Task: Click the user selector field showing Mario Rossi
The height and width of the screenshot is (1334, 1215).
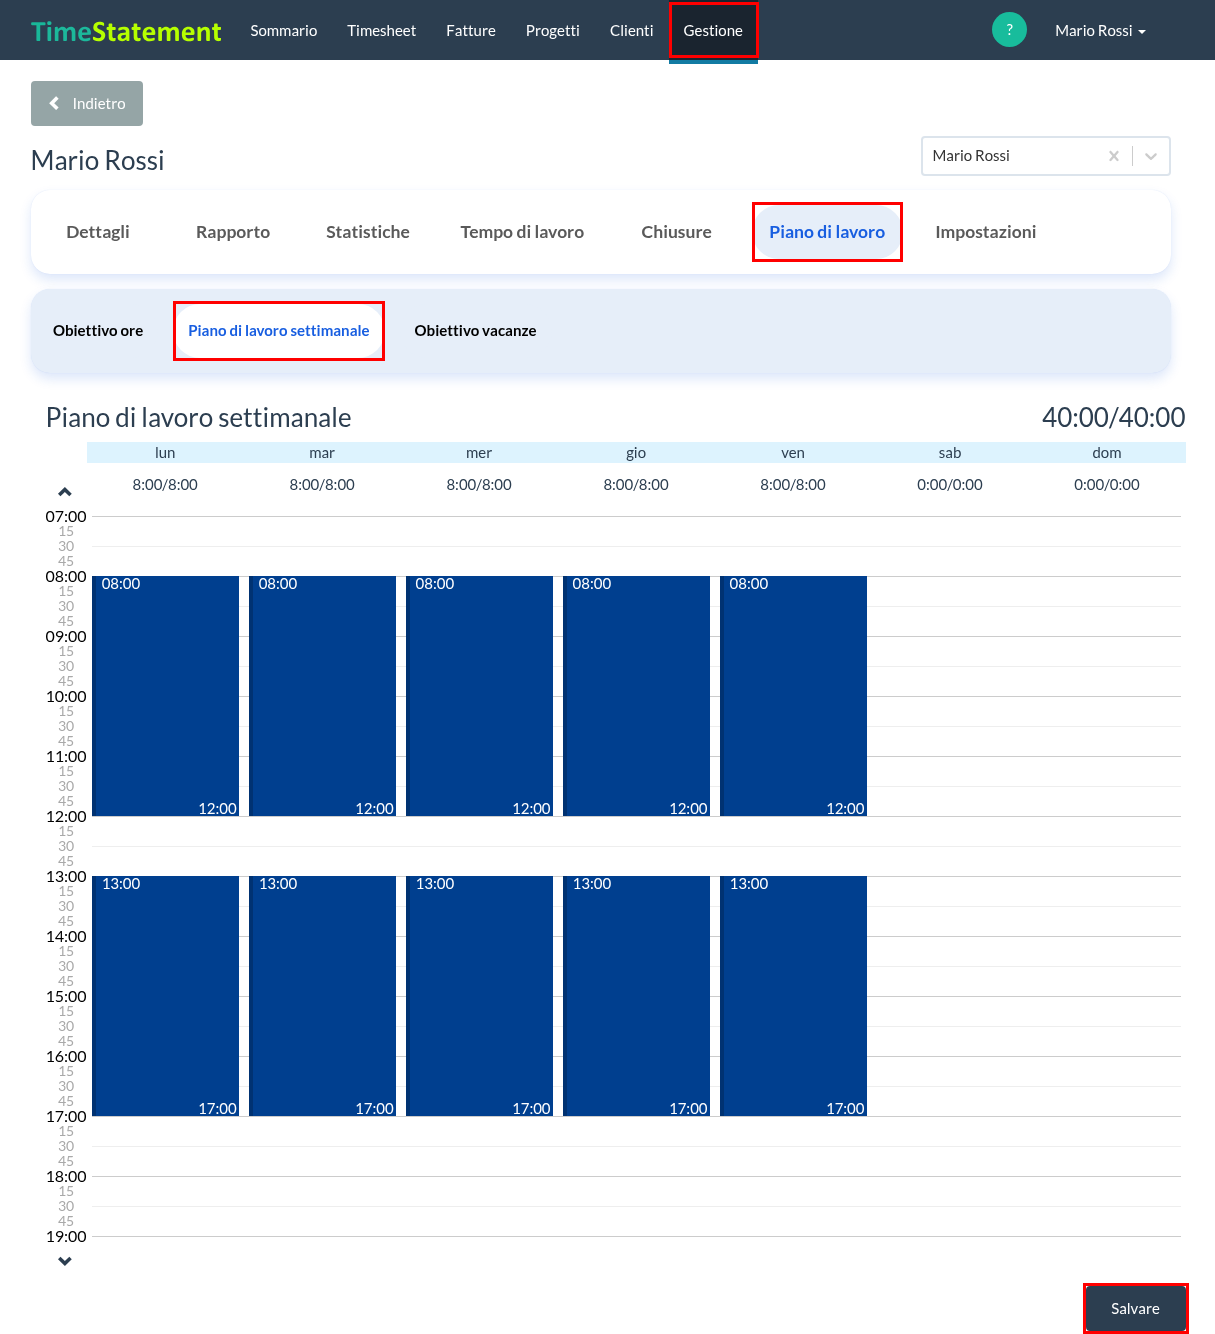Action: tap(1045, 156)
